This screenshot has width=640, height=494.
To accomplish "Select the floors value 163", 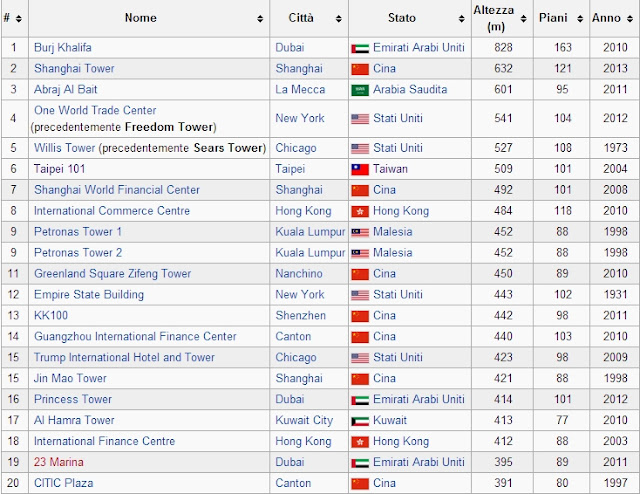I will point(562,48).
